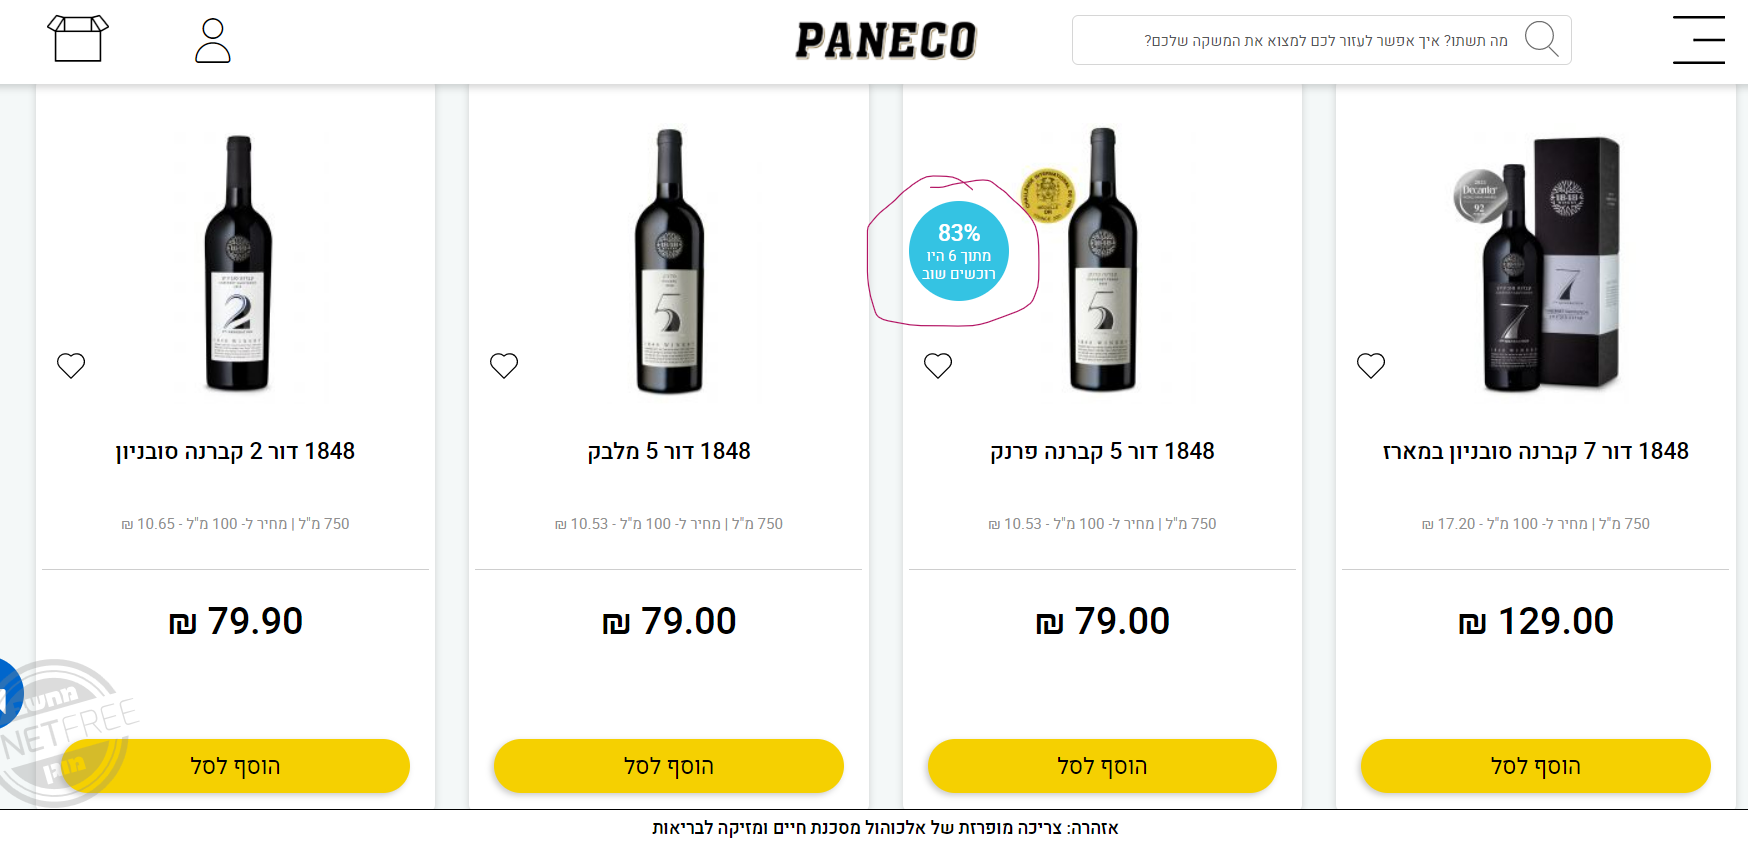The width and height of the screenshot is (1748, 842).
Task: Add 1848 דור 7 boxed wine to favorites
Action: pos(1371,366)
